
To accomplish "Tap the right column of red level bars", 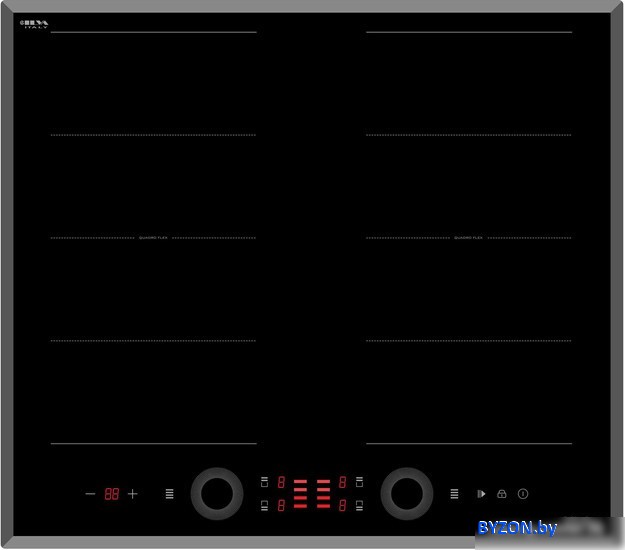I will (323, 494).
